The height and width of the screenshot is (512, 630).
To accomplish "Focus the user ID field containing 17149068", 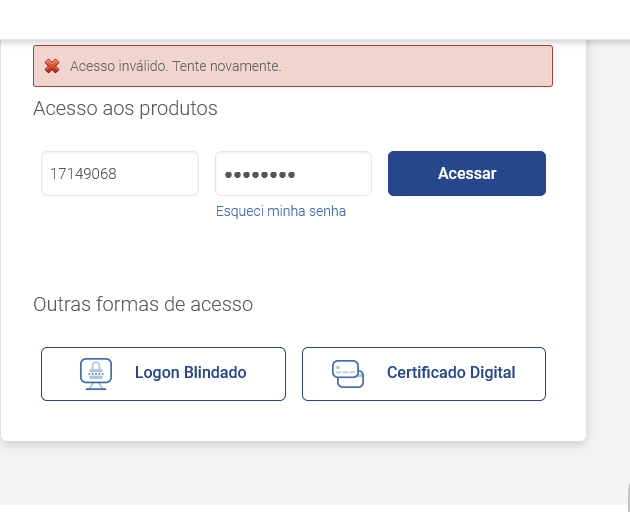I will (120, 174).
